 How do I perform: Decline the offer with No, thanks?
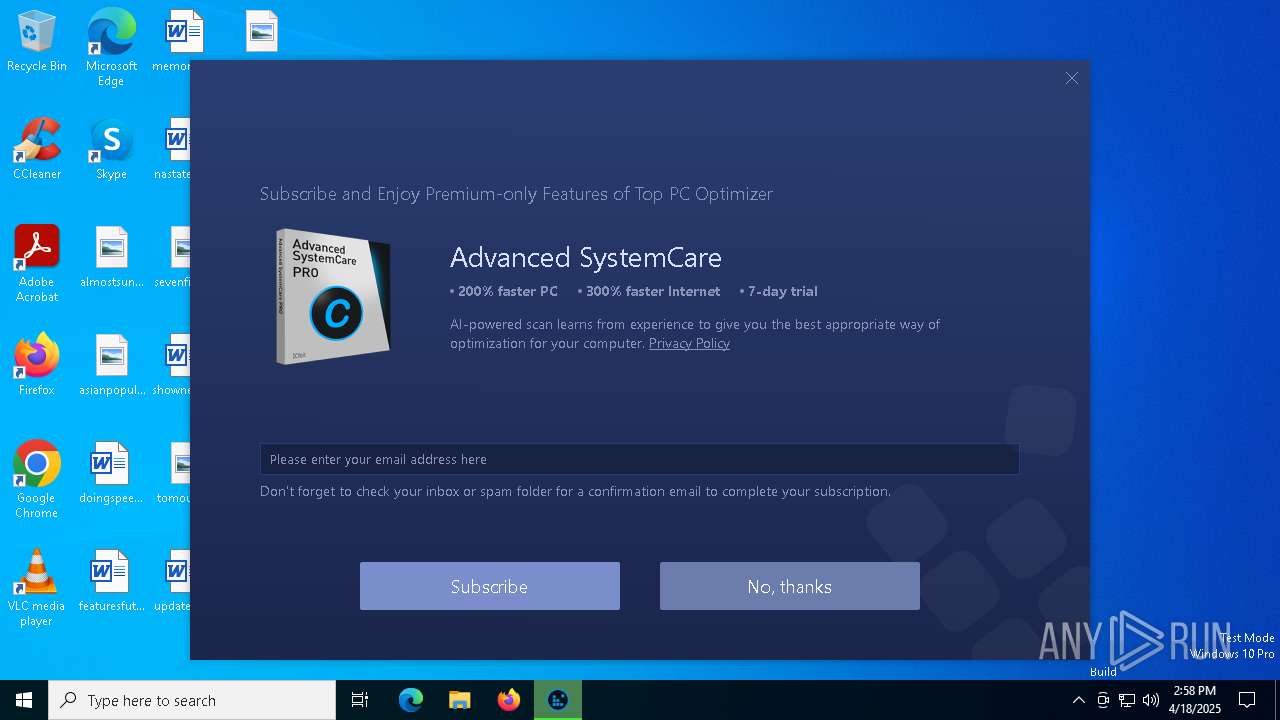pos(790,586)
